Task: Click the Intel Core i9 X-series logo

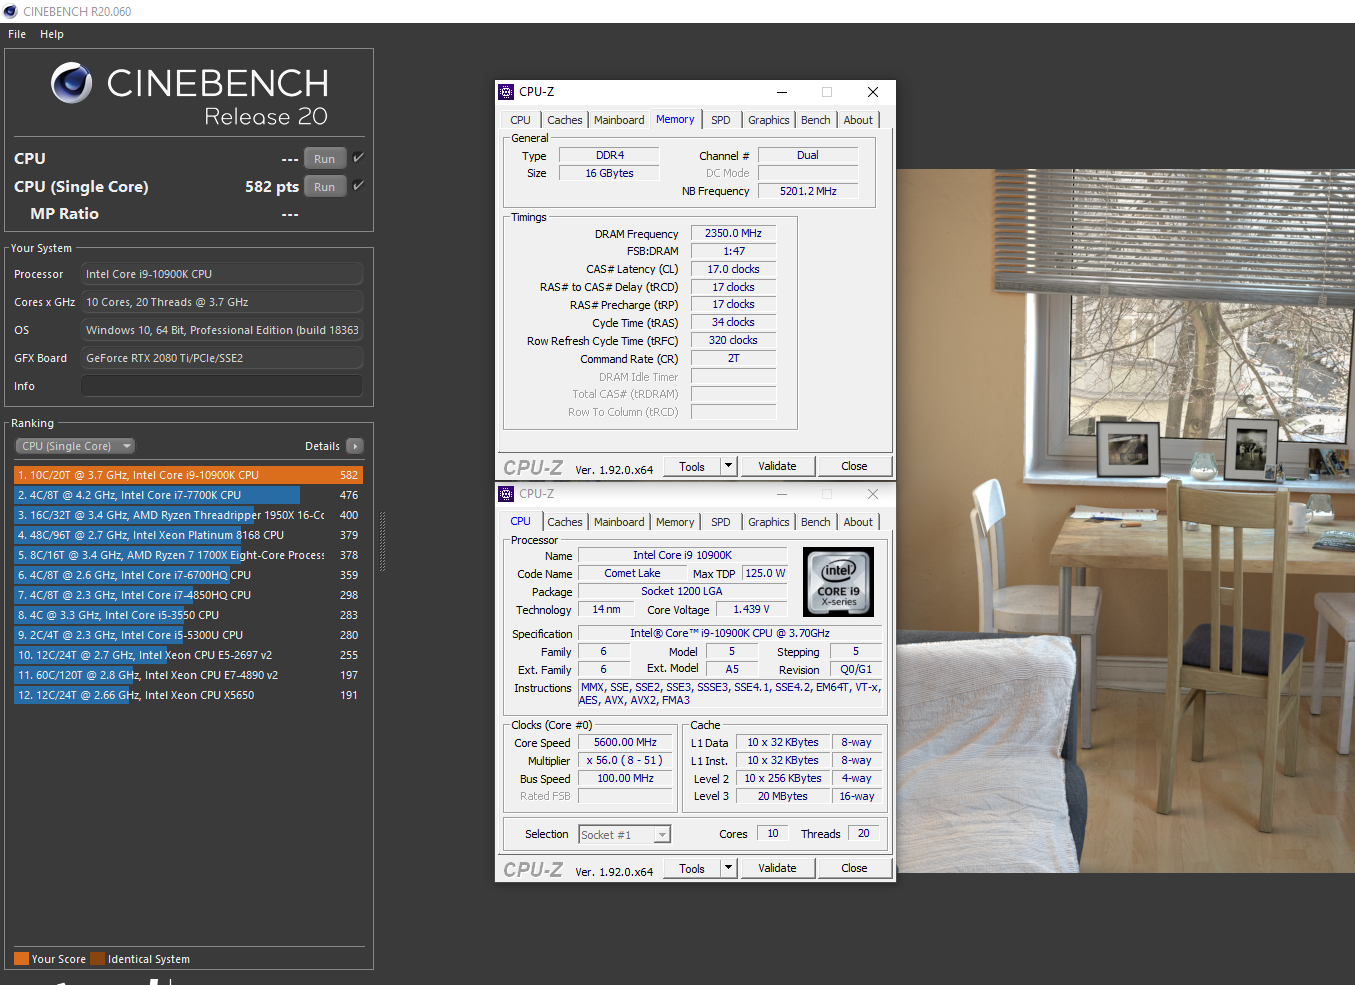Action: click(x=839, y=581)
